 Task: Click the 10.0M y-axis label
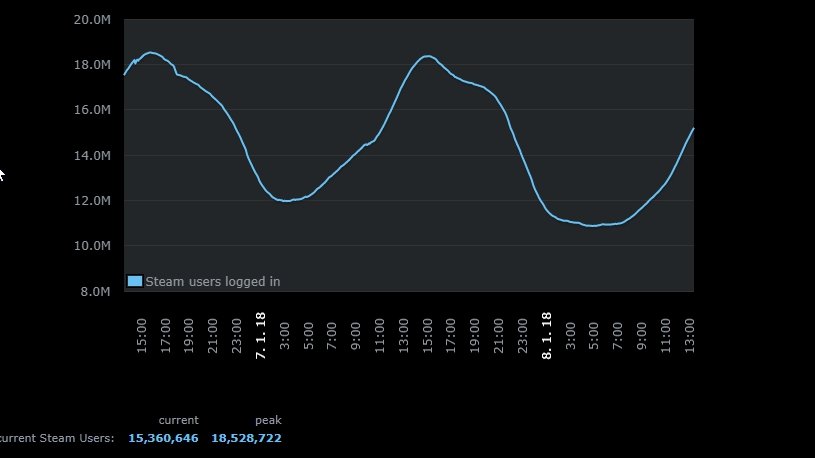point(92,246)
